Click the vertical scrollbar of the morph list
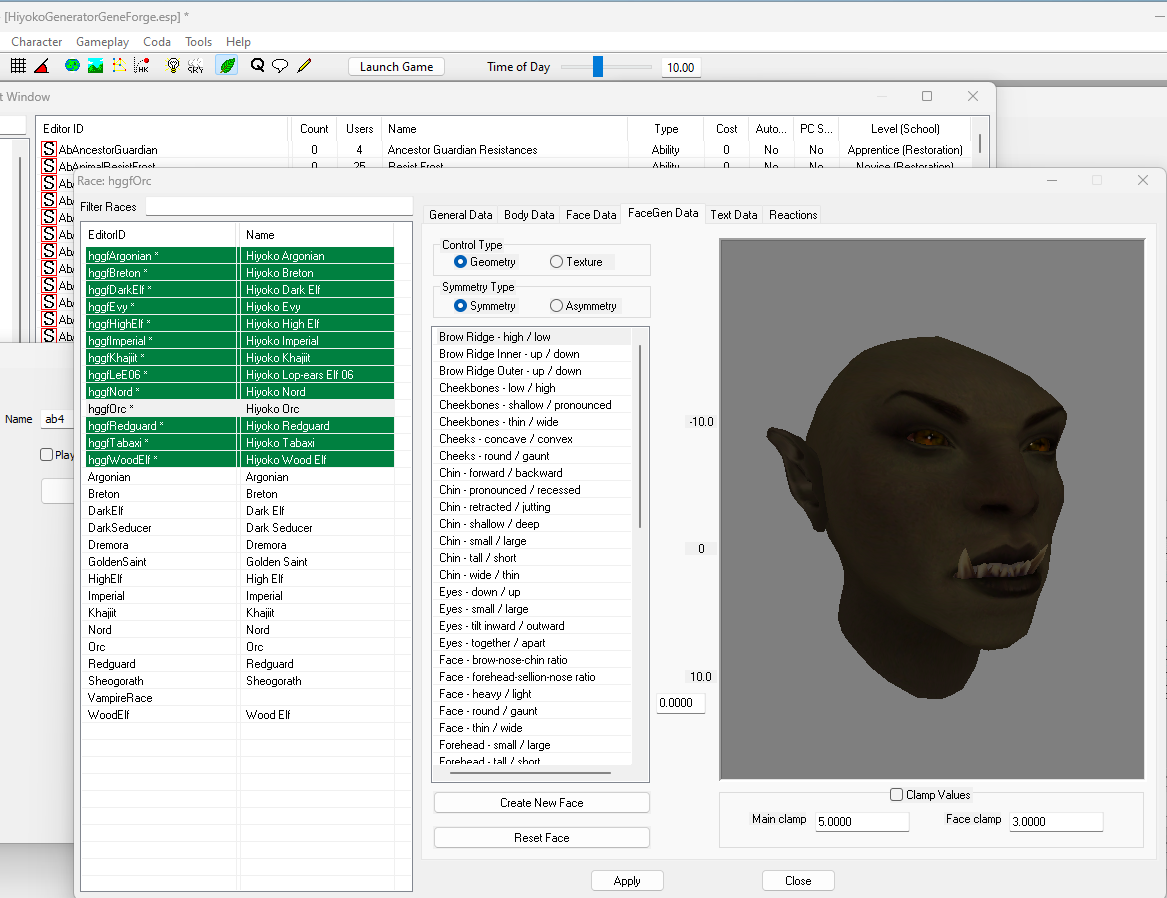The image size is (1167, 898). [641, 437]
